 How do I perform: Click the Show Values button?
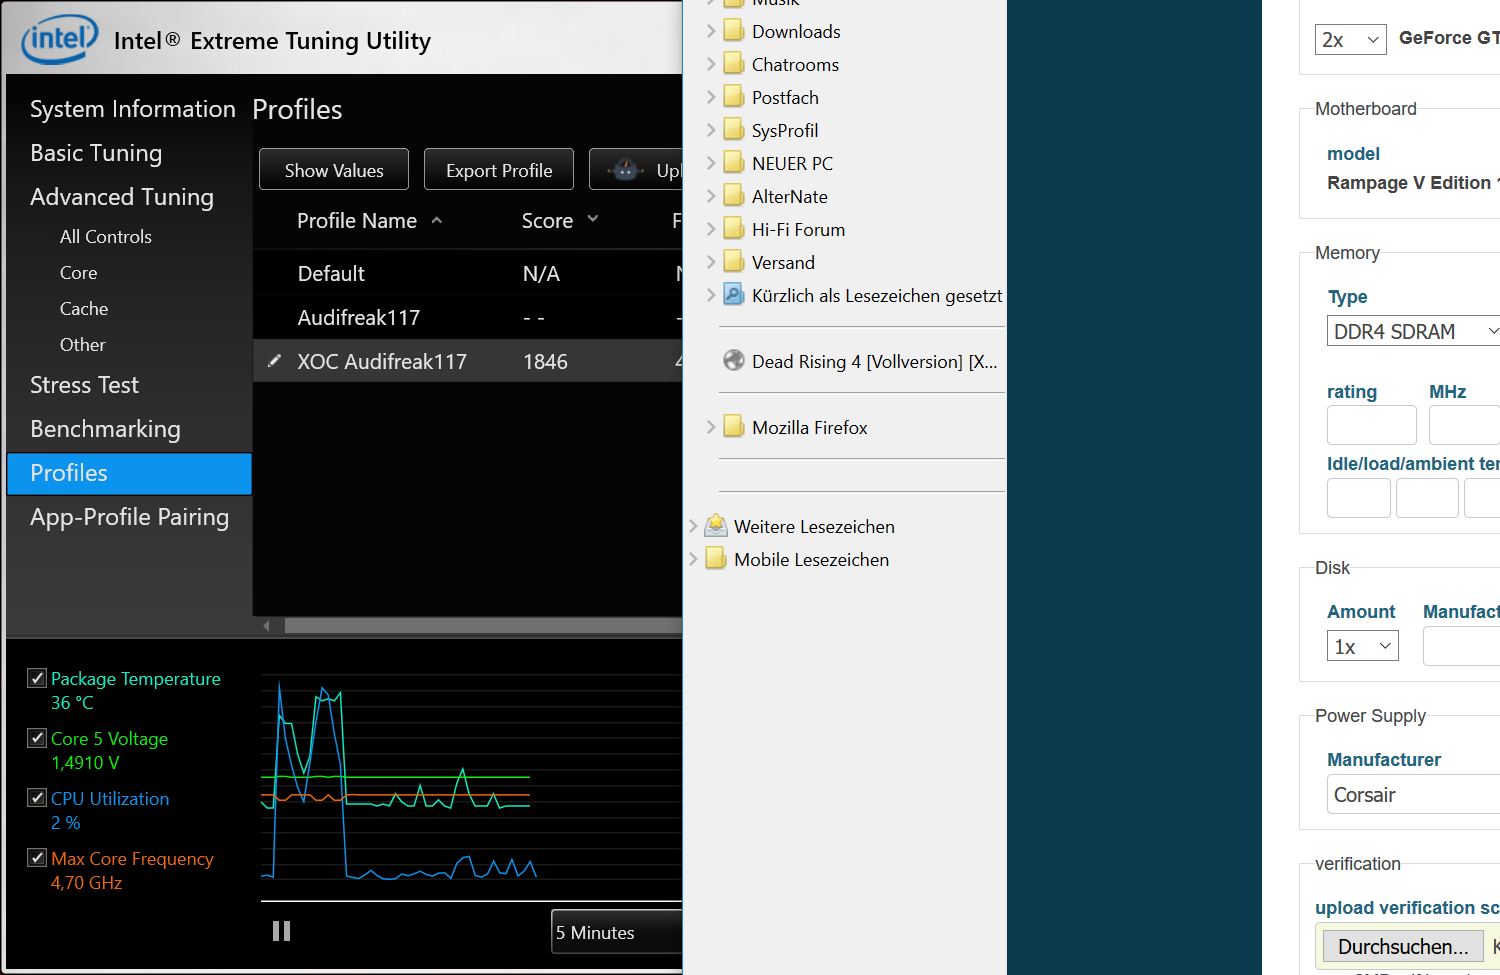pos(334,170)
